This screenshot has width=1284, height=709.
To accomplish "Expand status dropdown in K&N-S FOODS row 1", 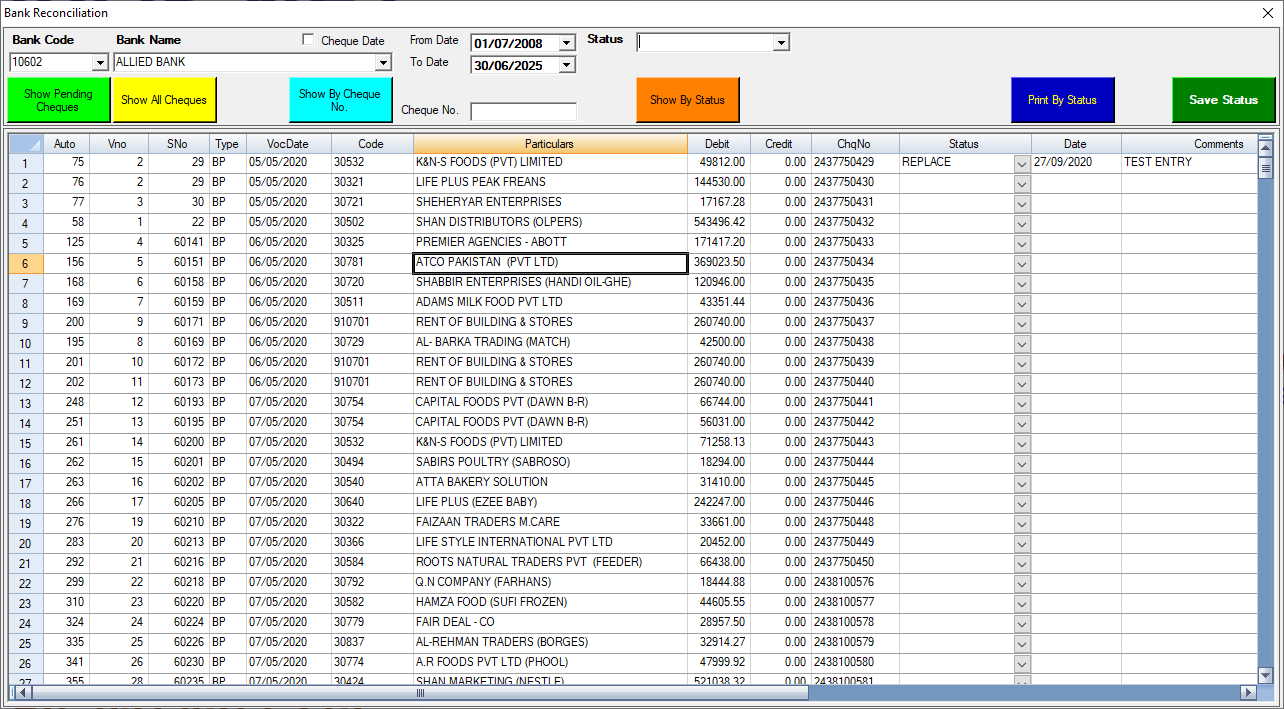I will point(1022,163).
